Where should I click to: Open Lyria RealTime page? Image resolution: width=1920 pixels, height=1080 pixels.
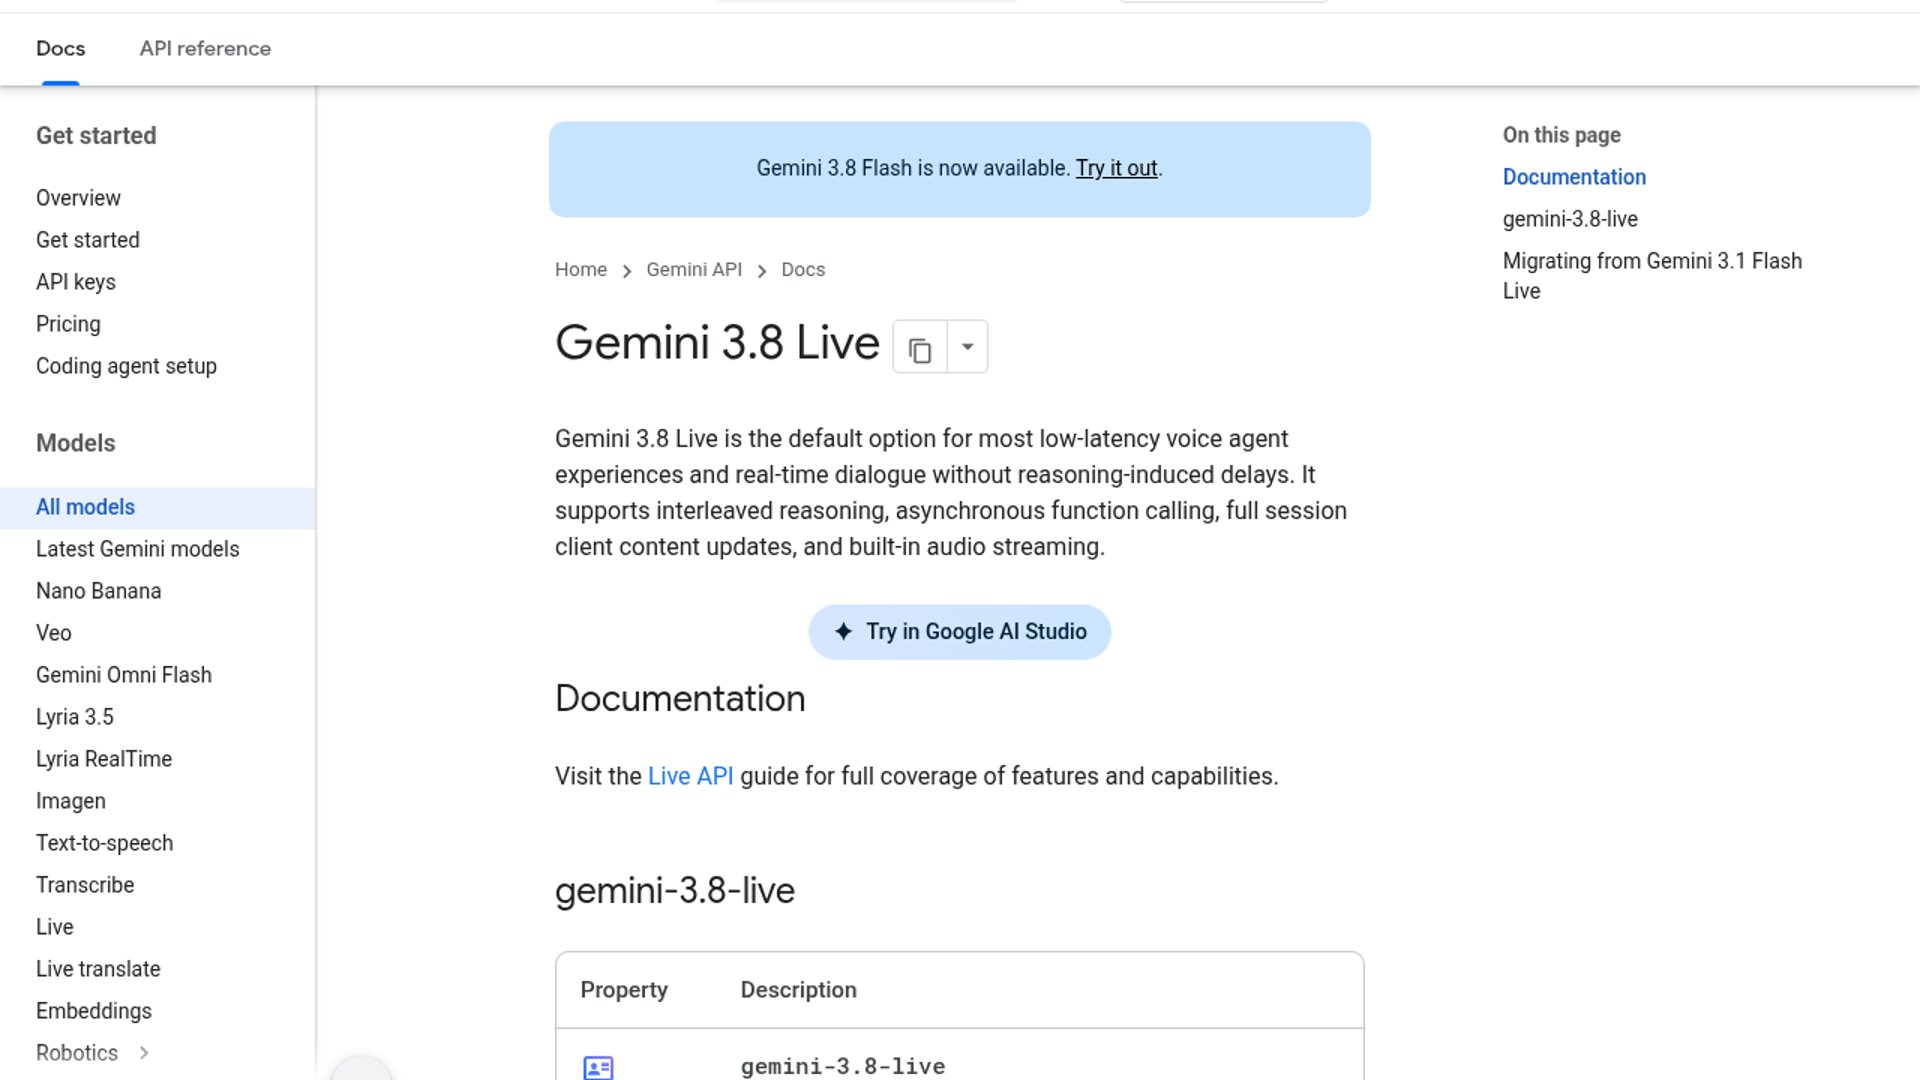point(104,759)
